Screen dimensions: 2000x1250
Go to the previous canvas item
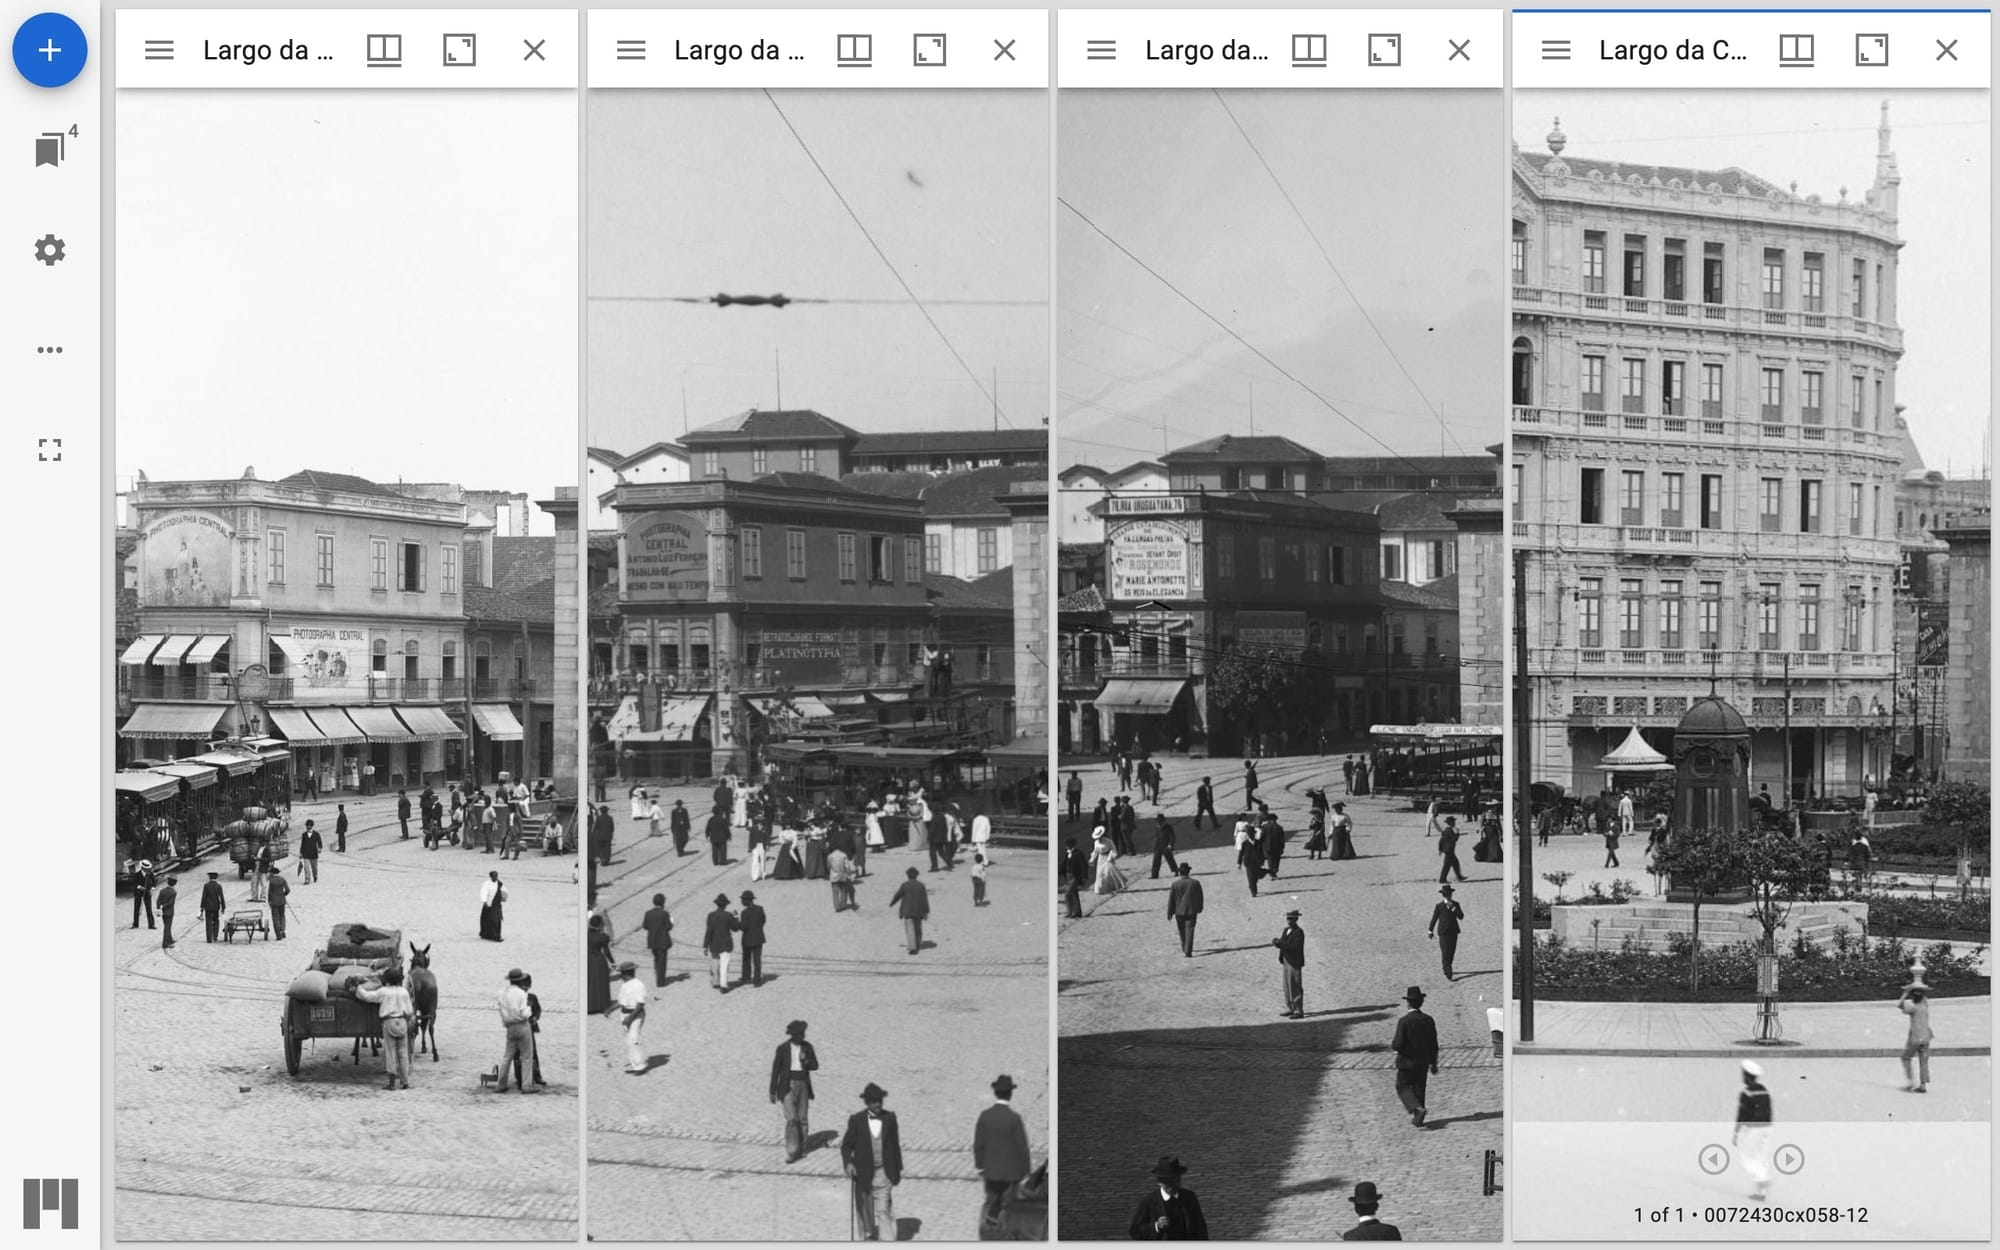(x=1713, y=1159)
